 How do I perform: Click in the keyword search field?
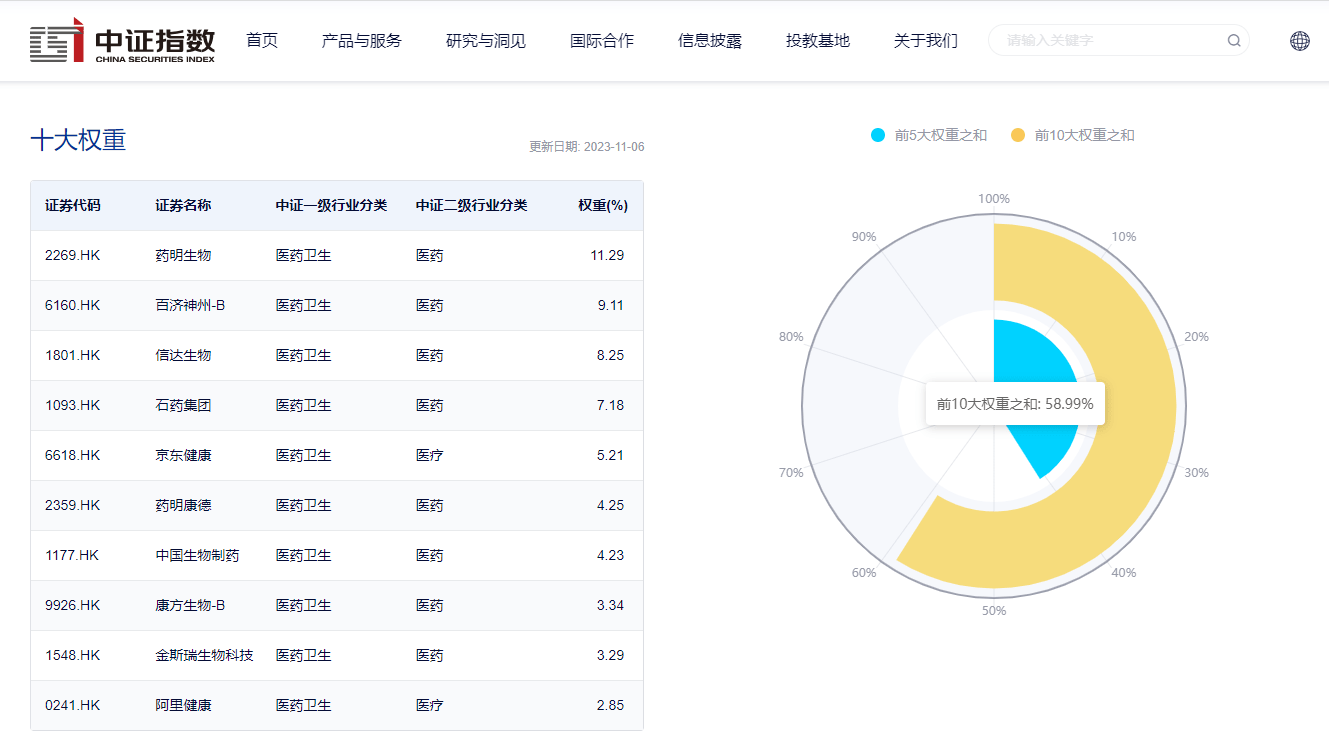1110,41
